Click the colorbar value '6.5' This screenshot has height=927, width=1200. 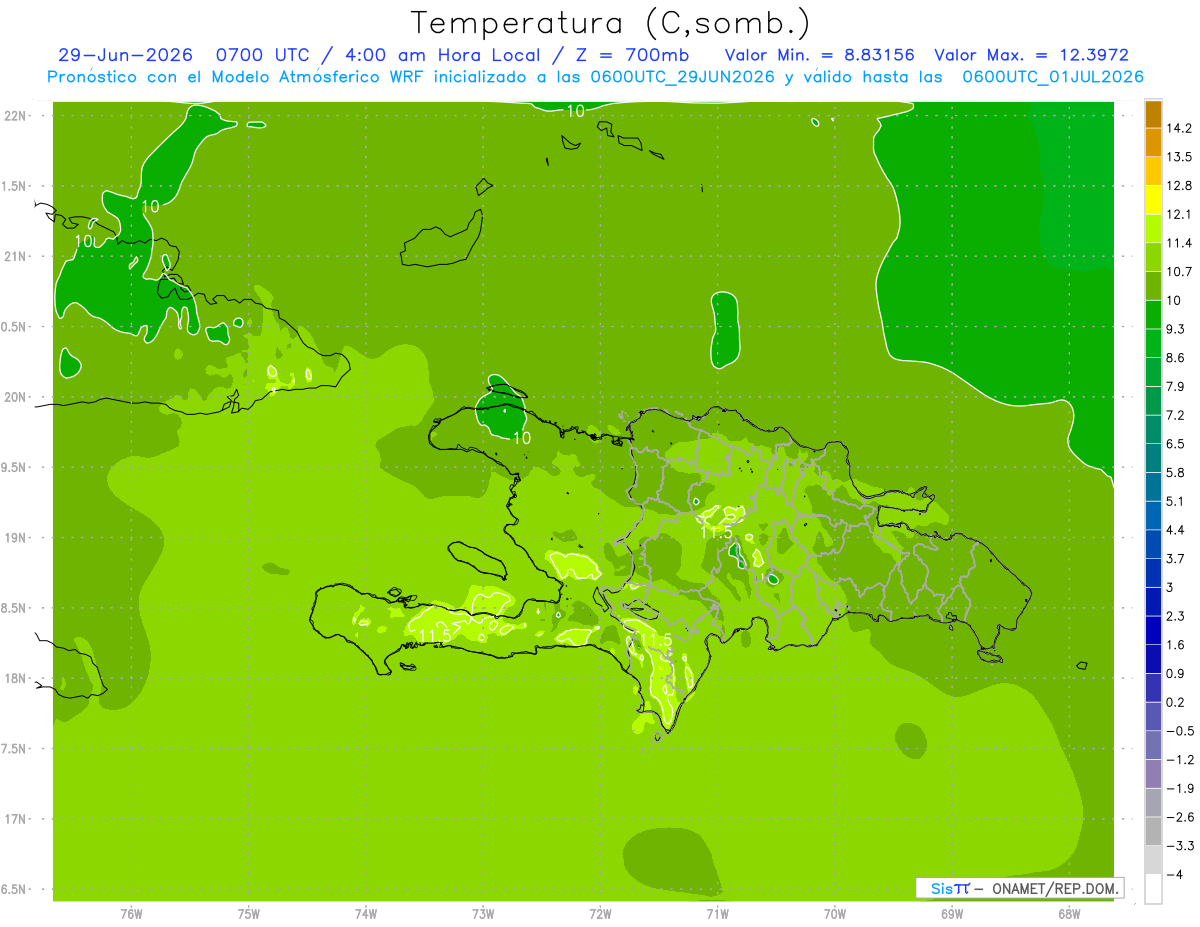point(1176,444)
